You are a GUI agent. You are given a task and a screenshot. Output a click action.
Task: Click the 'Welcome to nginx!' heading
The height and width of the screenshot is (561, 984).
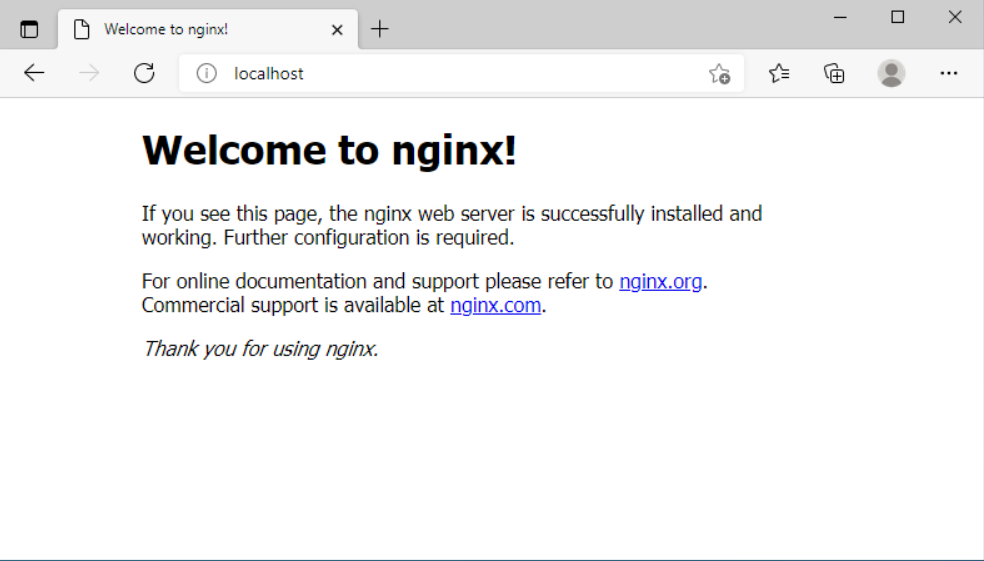329,151
